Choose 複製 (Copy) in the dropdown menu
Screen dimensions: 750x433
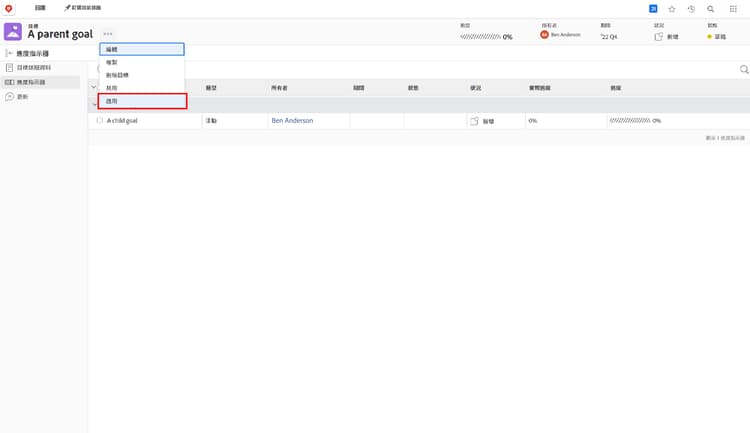point(142,62)
